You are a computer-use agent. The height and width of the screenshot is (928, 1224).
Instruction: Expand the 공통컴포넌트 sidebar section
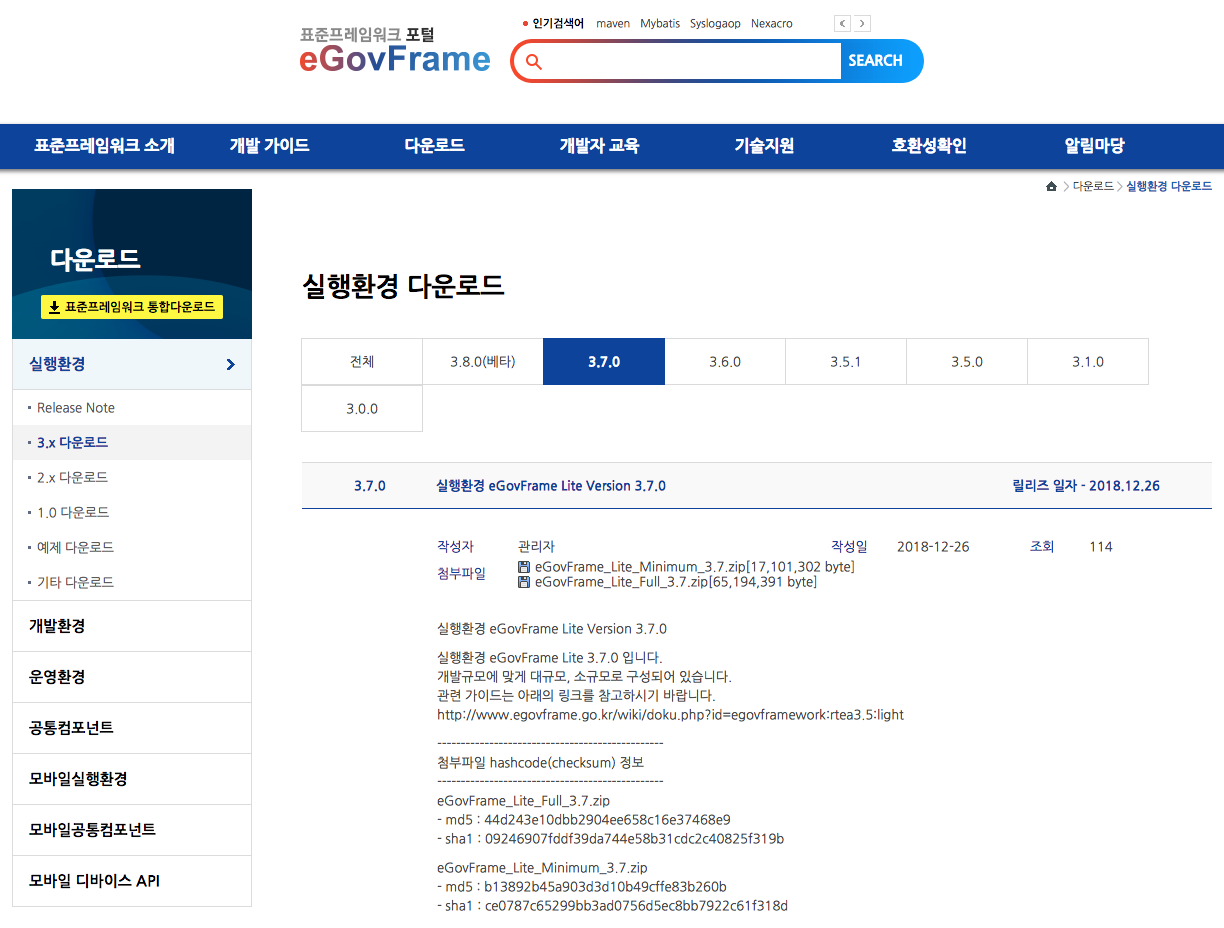[131, 728]
